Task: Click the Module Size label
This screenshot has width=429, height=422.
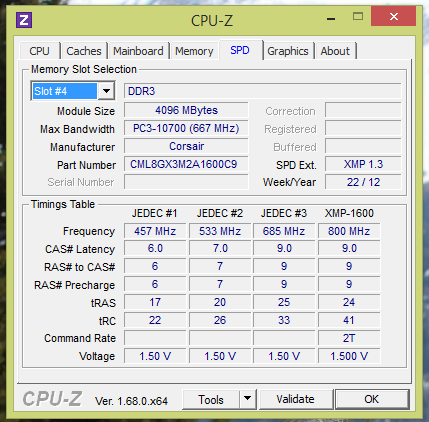Action: point(86,111)
